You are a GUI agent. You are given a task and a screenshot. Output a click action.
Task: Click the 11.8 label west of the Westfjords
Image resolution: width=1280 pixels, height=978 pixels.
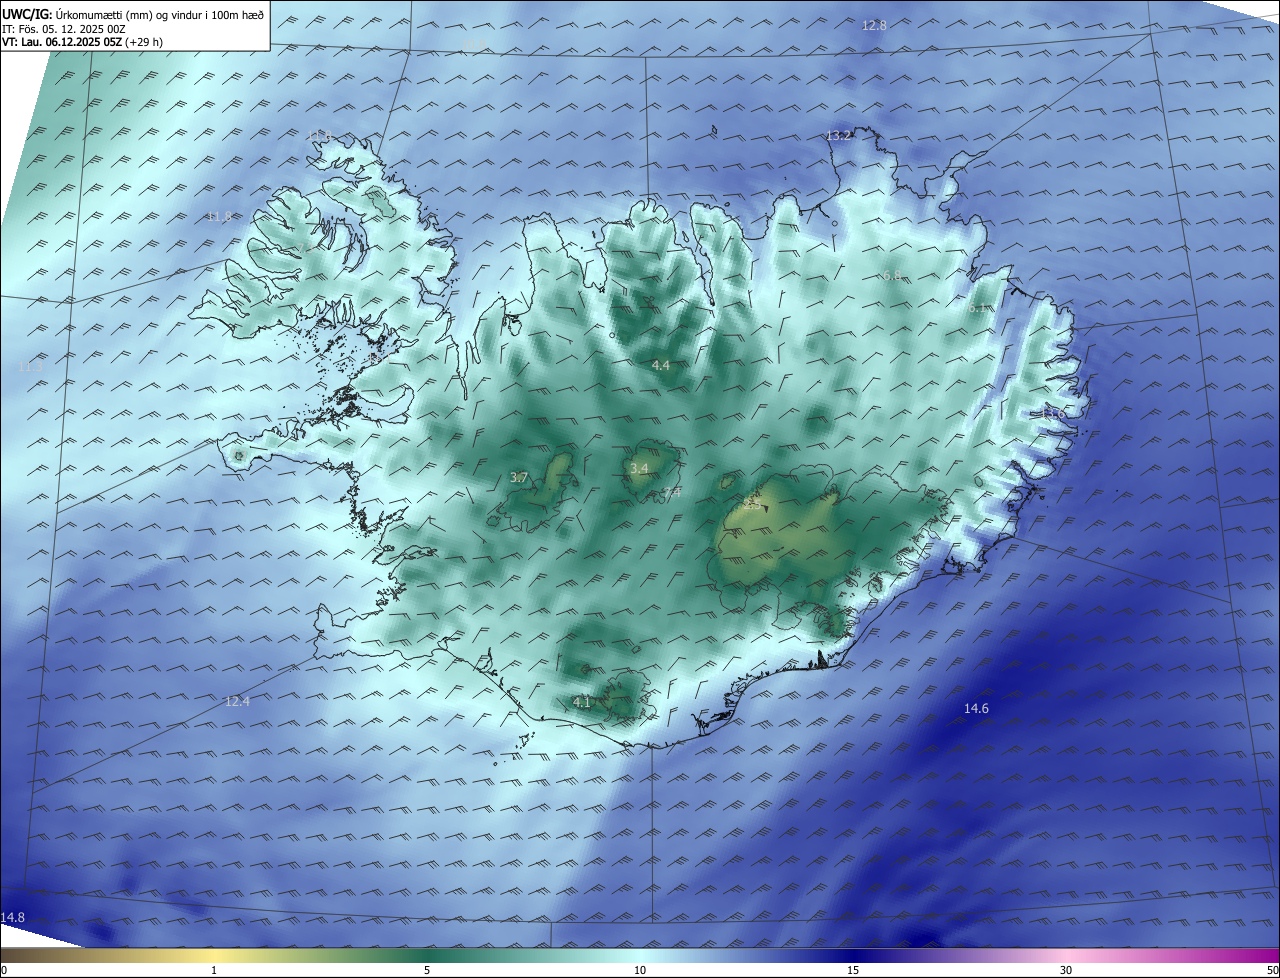(x=219, y=216)
